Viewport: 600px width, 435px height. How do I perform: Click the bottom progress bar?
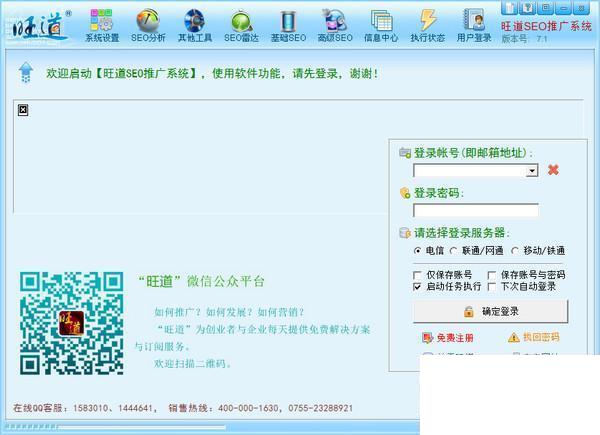pos(115,426)
